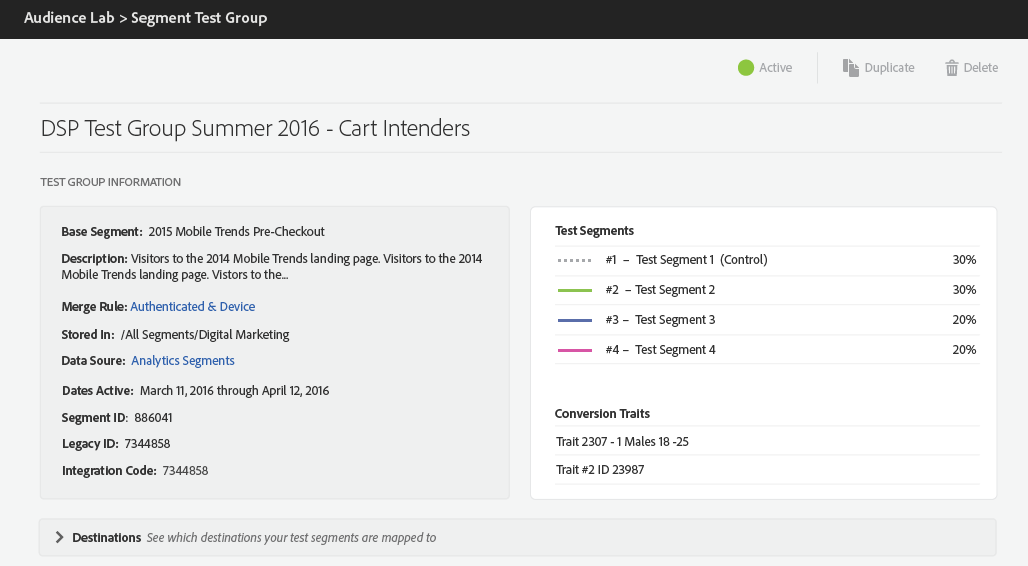Screen dimensions: 1028x566
Task: Click the blue Test Segment 3 line swatch
Action: (575, 320)
